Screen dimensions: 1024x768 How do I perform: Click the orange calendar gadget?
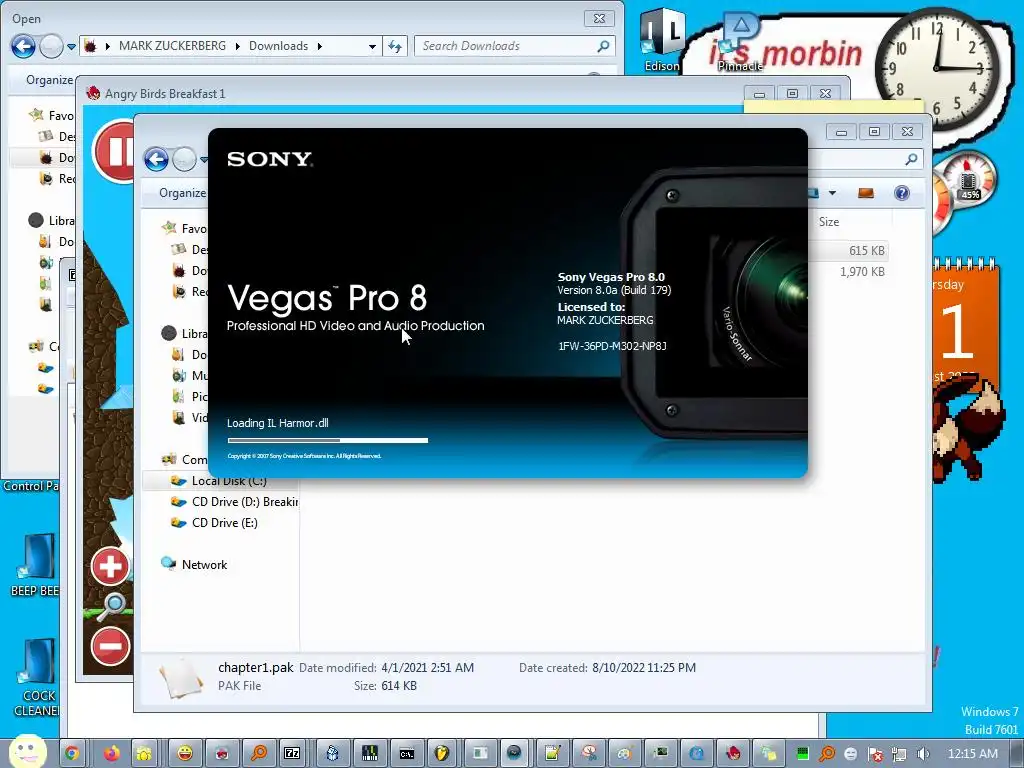coord(965,323)
